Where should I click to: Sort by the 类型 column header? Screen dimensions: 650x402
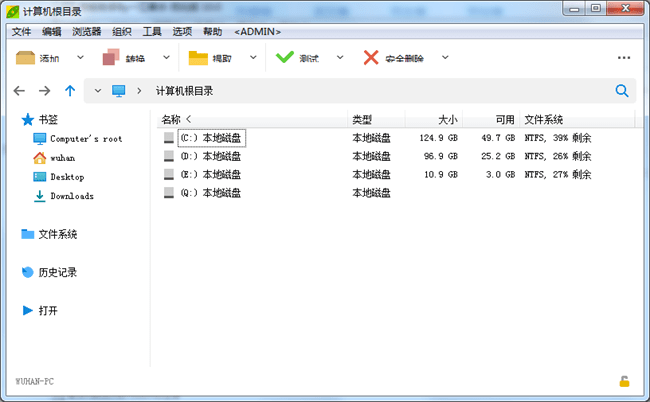pyautogui.click(x=376, y=120)
